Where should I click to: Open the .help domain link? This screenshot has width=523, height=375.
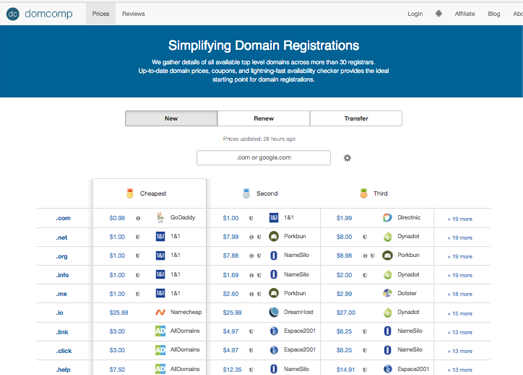pos(63,370)
